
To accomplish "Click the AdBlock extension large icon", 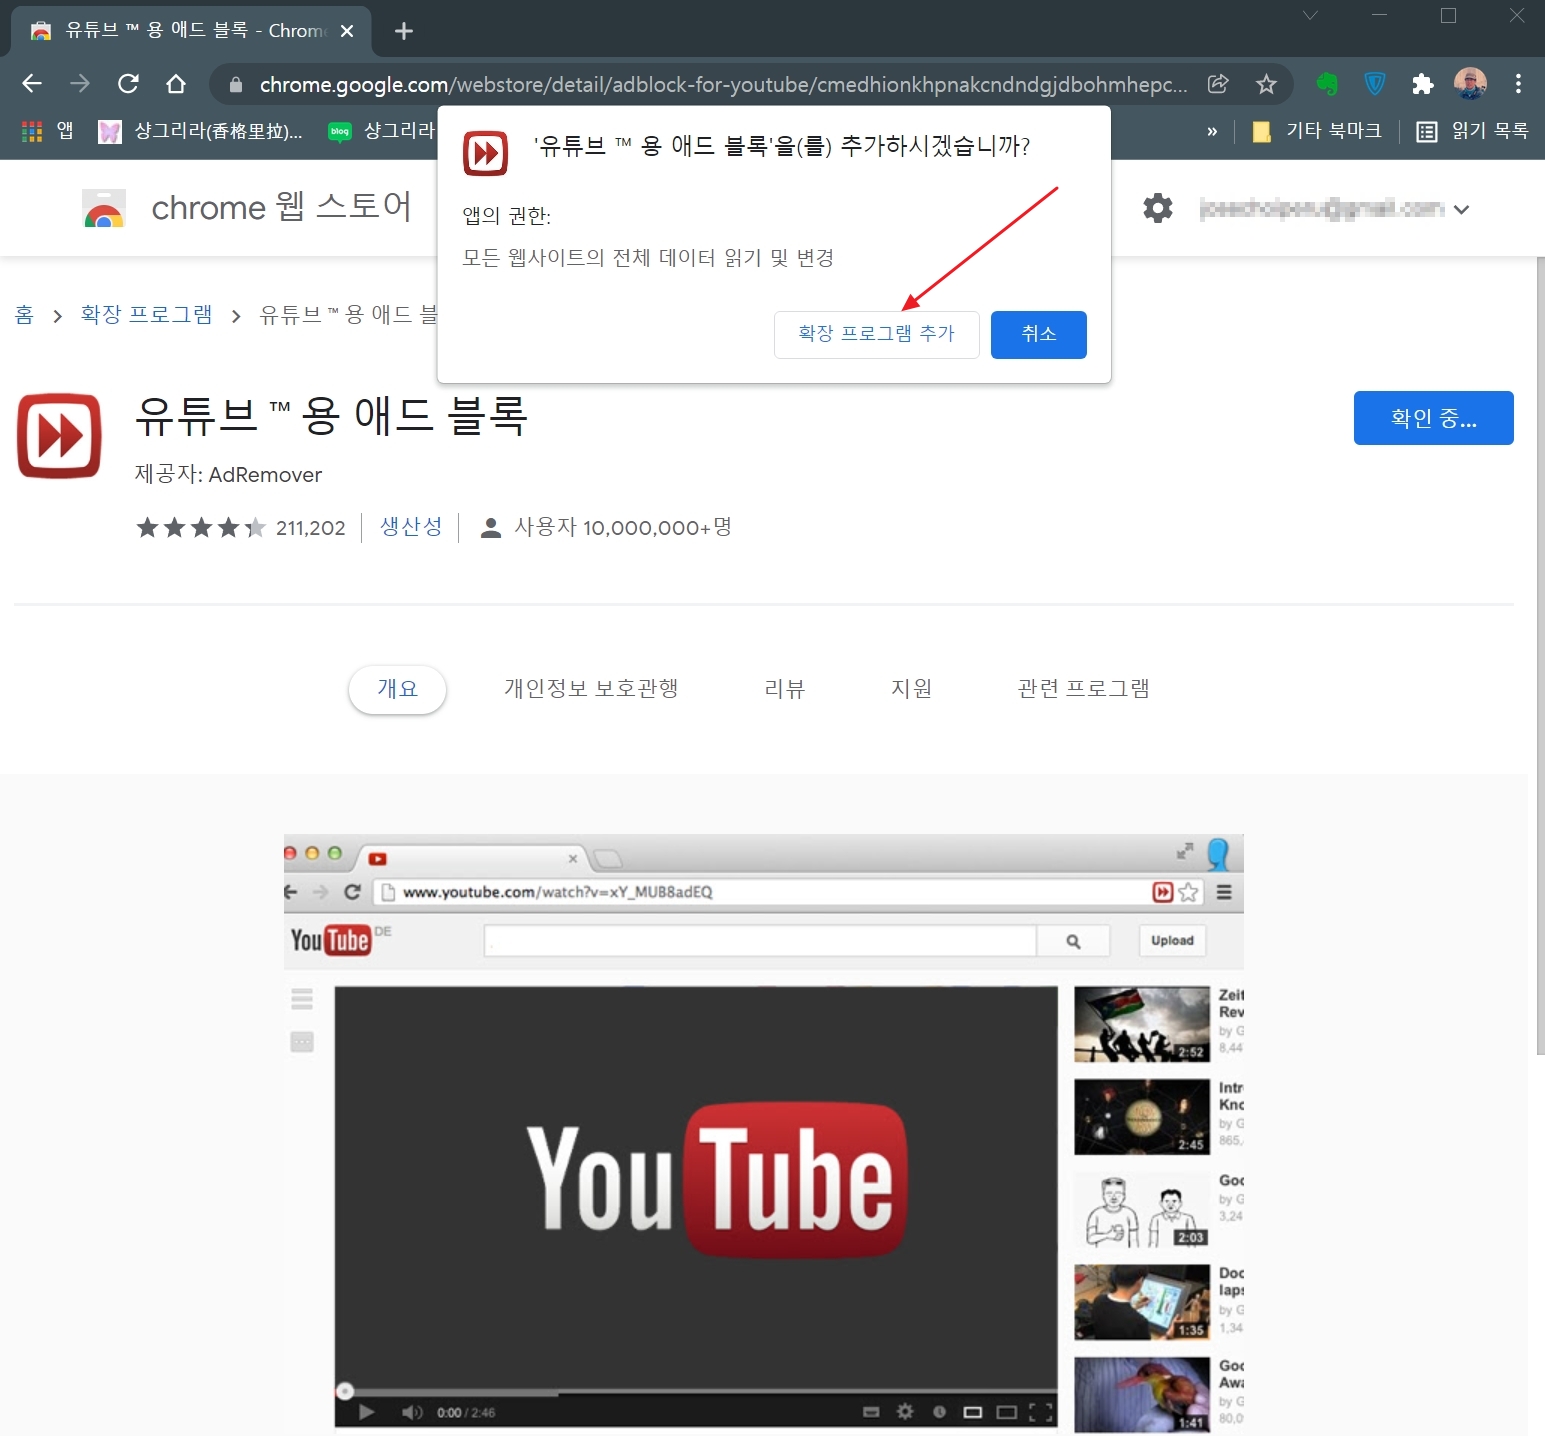I will (x=59, y=436).
